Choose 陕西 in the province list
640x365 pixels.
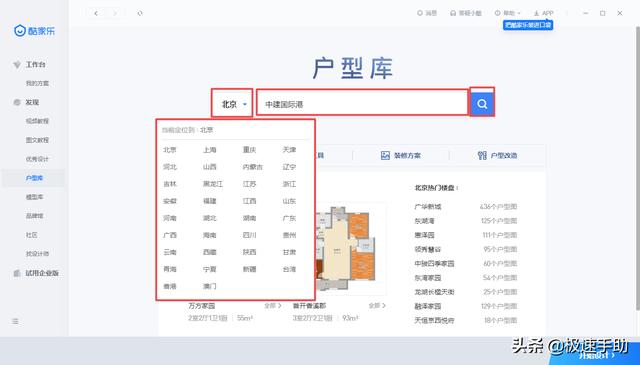click(249, 252)
